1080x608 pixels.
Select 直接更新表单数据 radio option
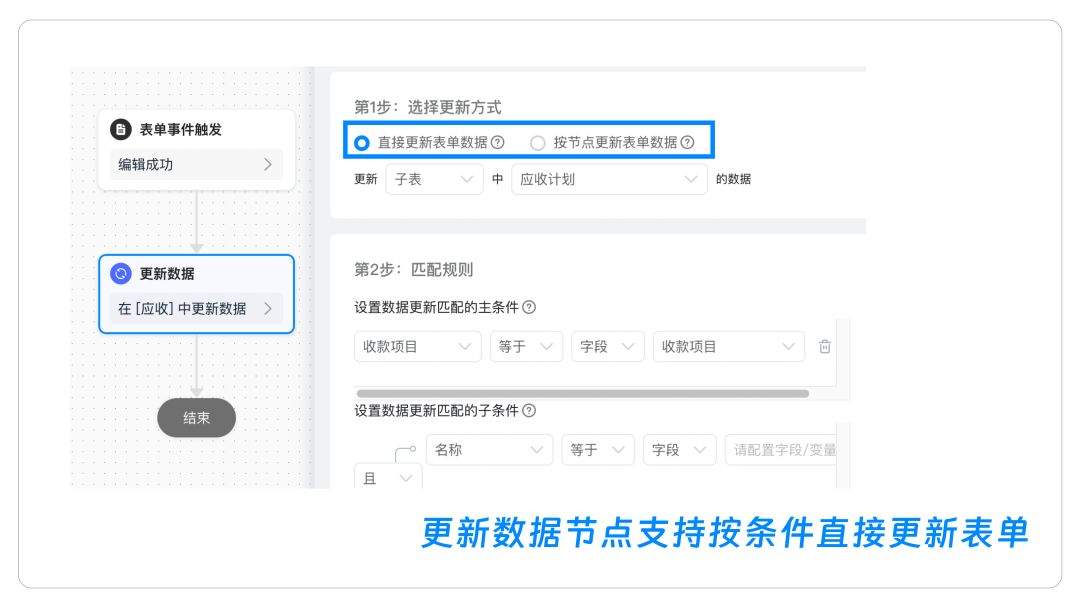[x=362, y=143]
